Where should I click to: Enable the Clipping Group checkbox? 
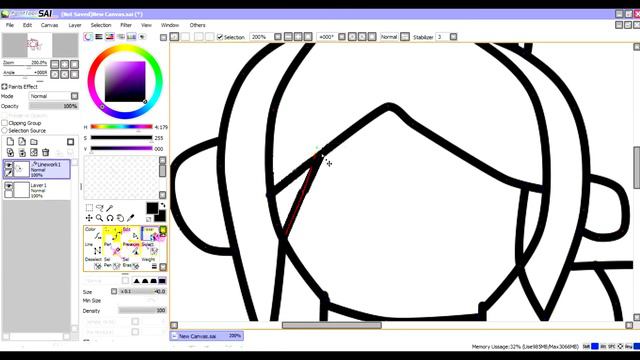tap(4, 123)
